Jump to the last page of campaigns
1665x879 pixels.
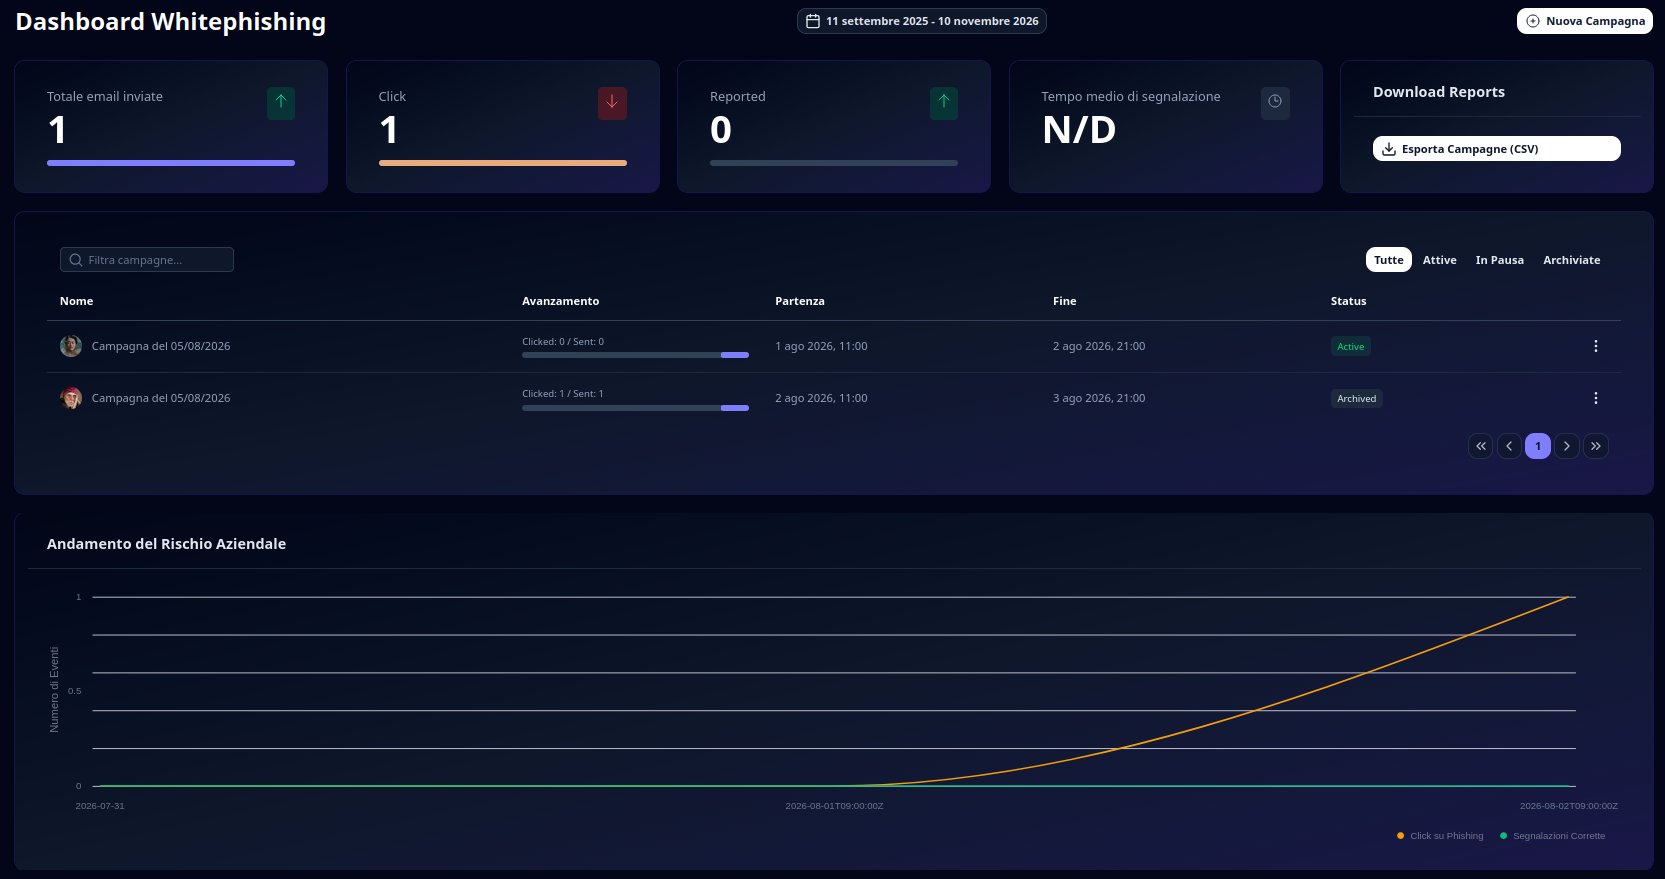tap(1596, 446)
